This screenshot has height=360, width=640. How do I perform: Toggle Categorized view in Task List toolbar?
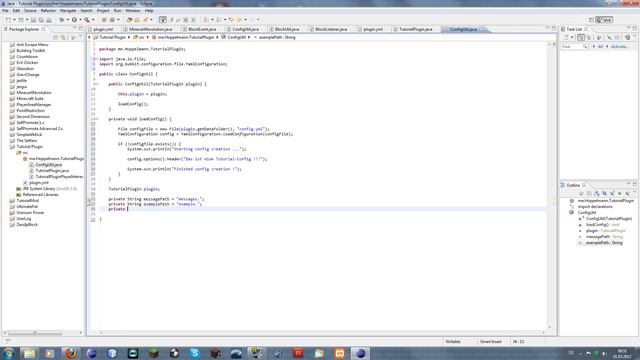[581, 37]
